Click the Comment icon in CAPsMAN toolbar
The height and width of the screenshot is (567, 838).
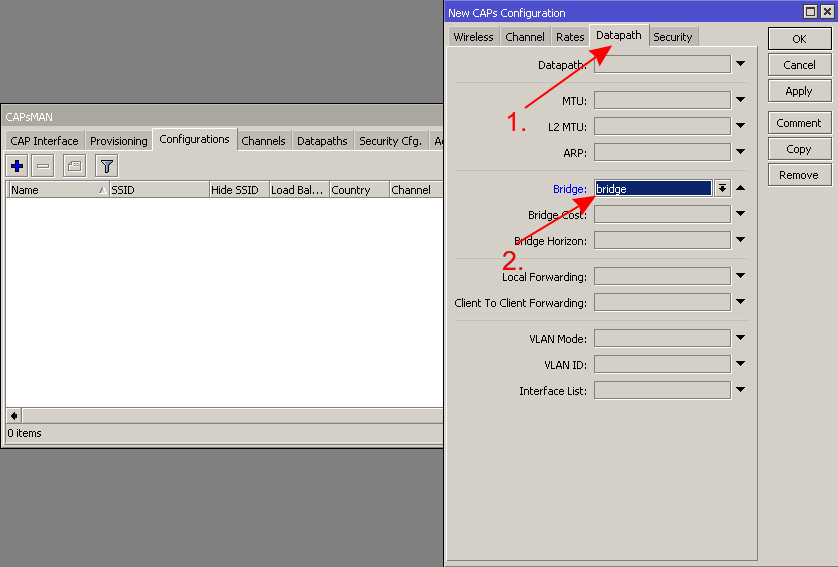point(74,166)
